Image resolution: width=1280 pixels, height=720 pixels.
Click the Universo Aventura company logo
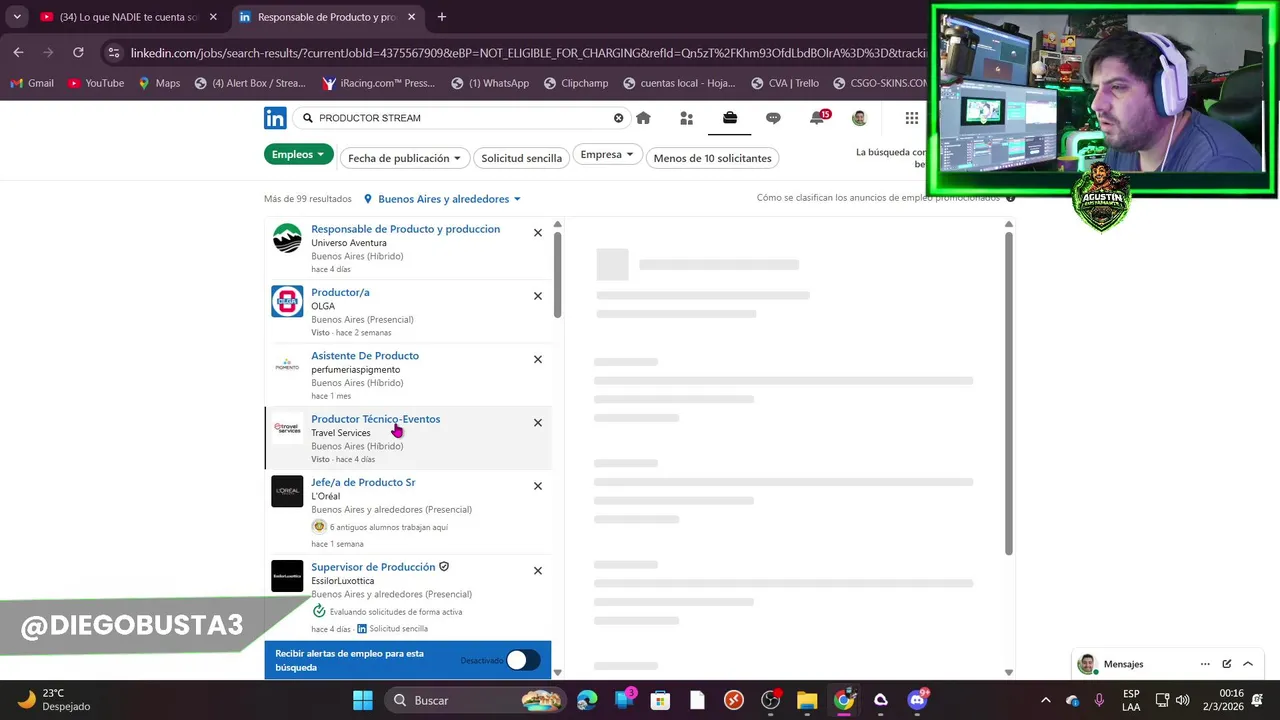point(287,238)
